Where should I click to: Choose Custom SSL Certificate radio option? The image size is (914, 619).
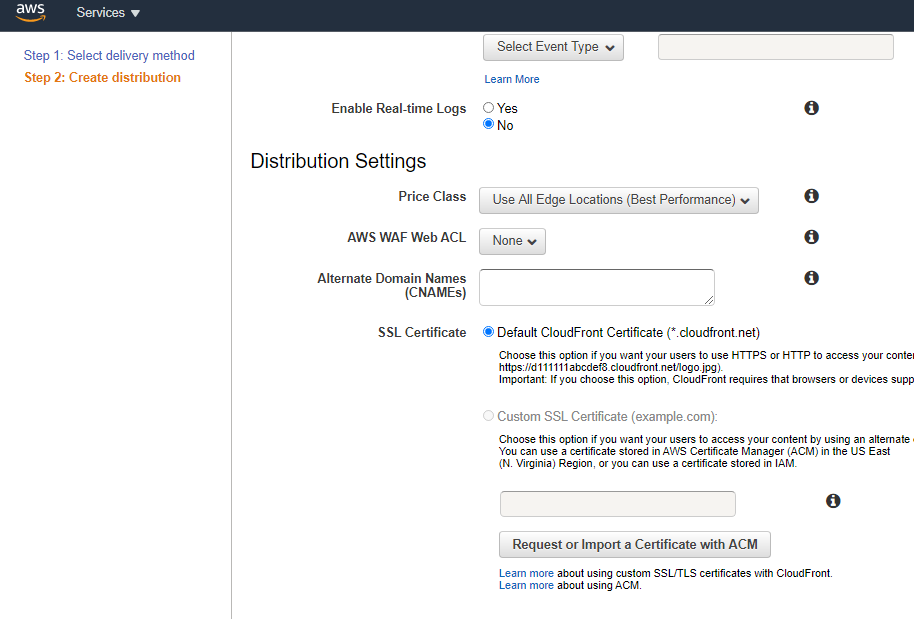pos(488,416)
